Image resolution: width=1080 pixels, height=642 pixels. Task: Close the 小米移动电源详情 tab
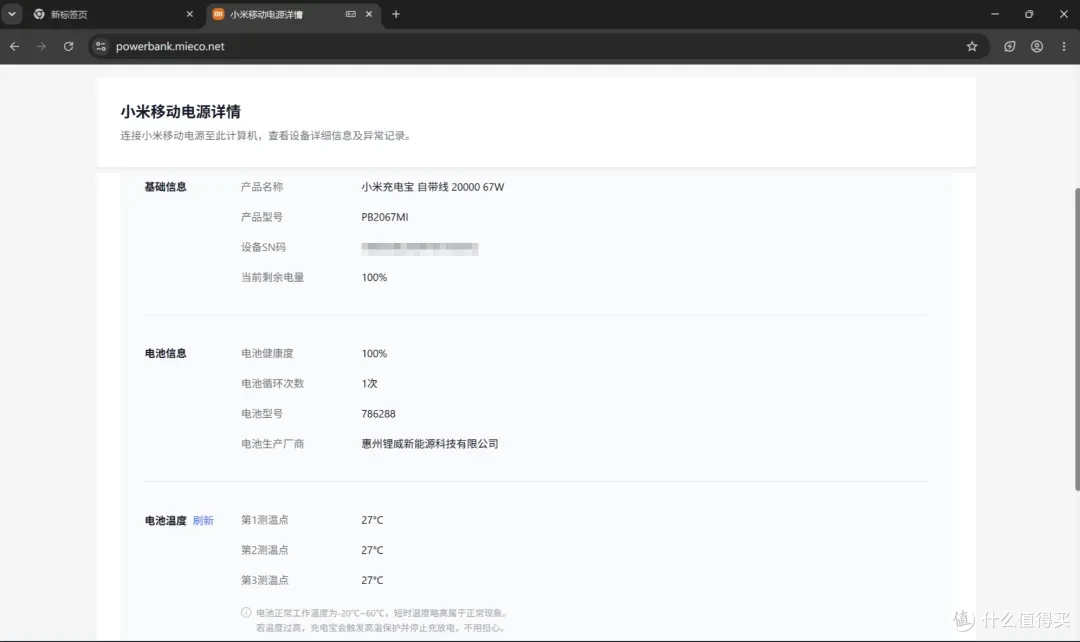pyautogui.click(x=368, y=14)
